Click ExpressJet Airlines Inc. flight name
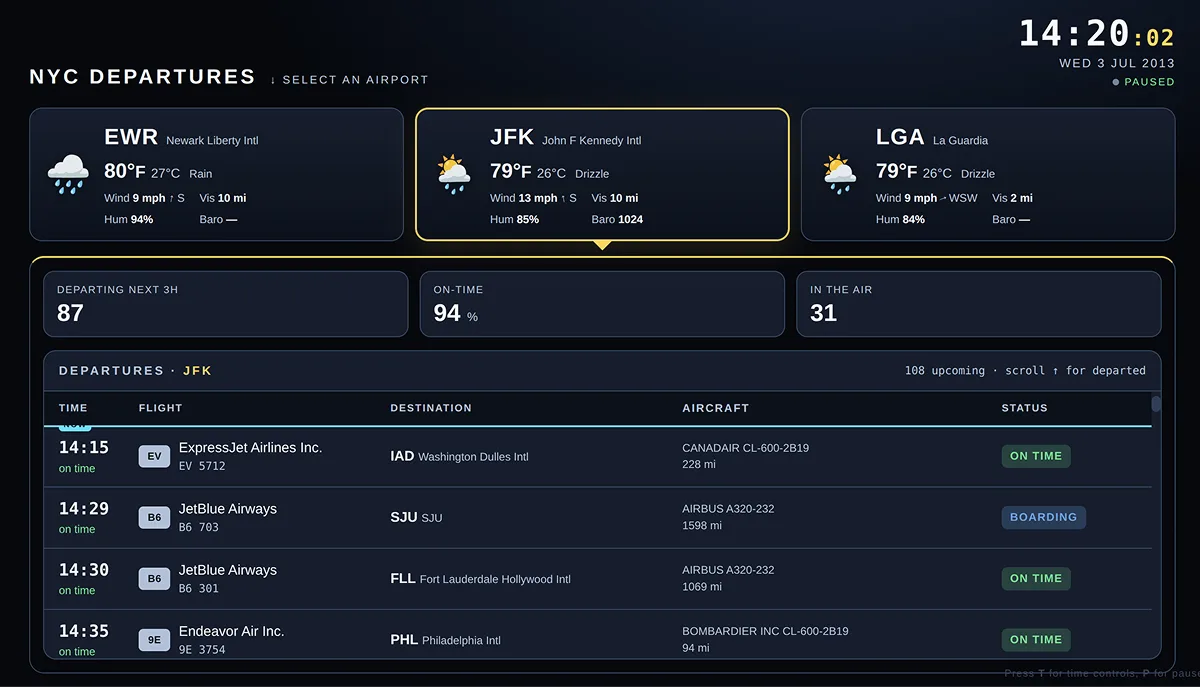Viewport: 1200px width, 687px height. [250, 448]
